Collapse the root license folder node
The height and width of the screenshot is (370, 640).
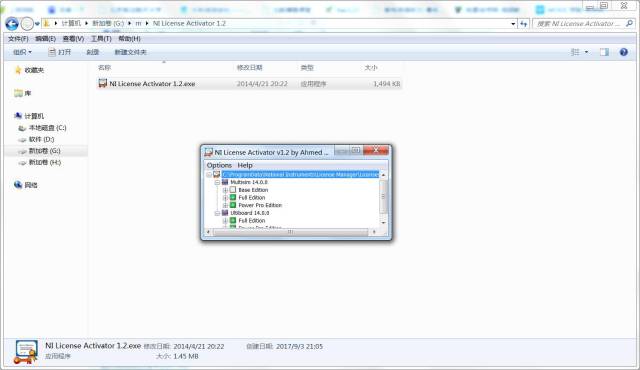tap(209, 174)
